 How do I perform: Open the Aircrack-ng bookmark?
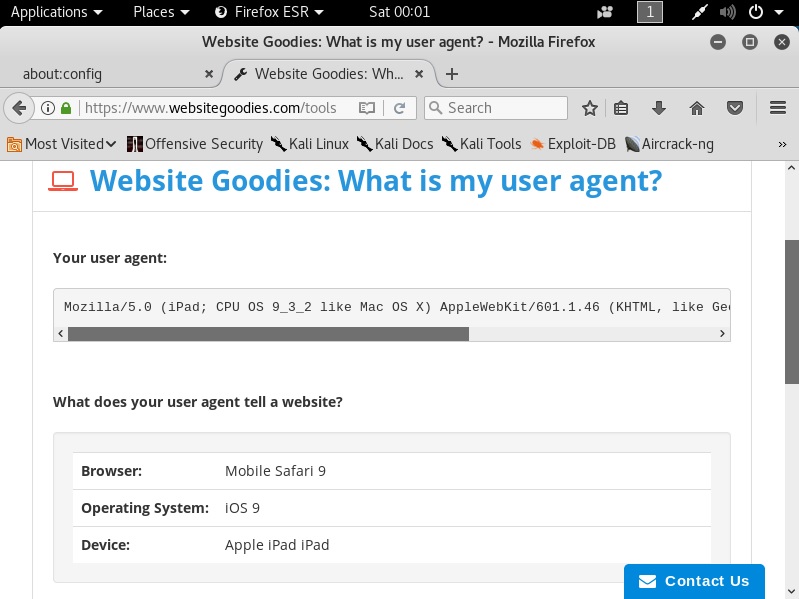pyautogui.click(x=669, y=144)
